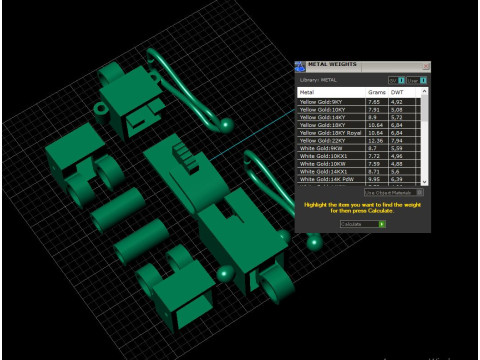Click the Metal Weights scale icon
The height and width of the screenshot is (360, 480).
pos(300,66)
